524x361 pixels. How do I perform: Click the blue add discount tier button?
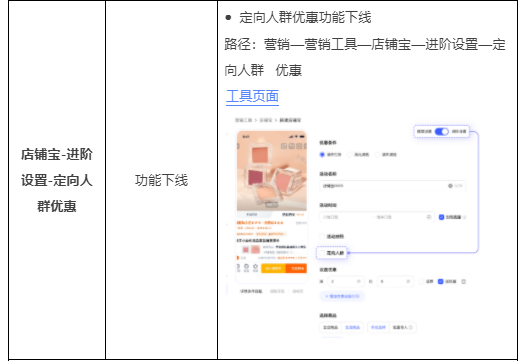[342, 296]
